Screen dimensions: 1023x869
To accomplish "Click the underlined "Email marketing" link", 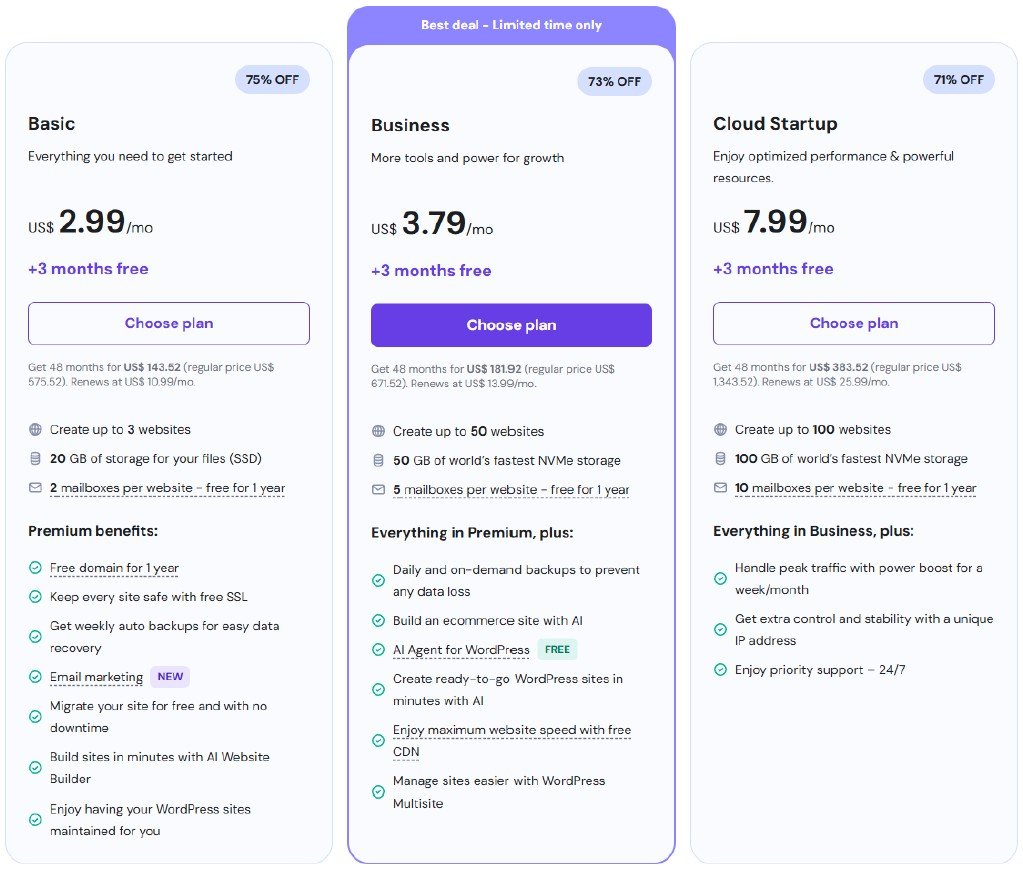I will (x=95, y=677).
